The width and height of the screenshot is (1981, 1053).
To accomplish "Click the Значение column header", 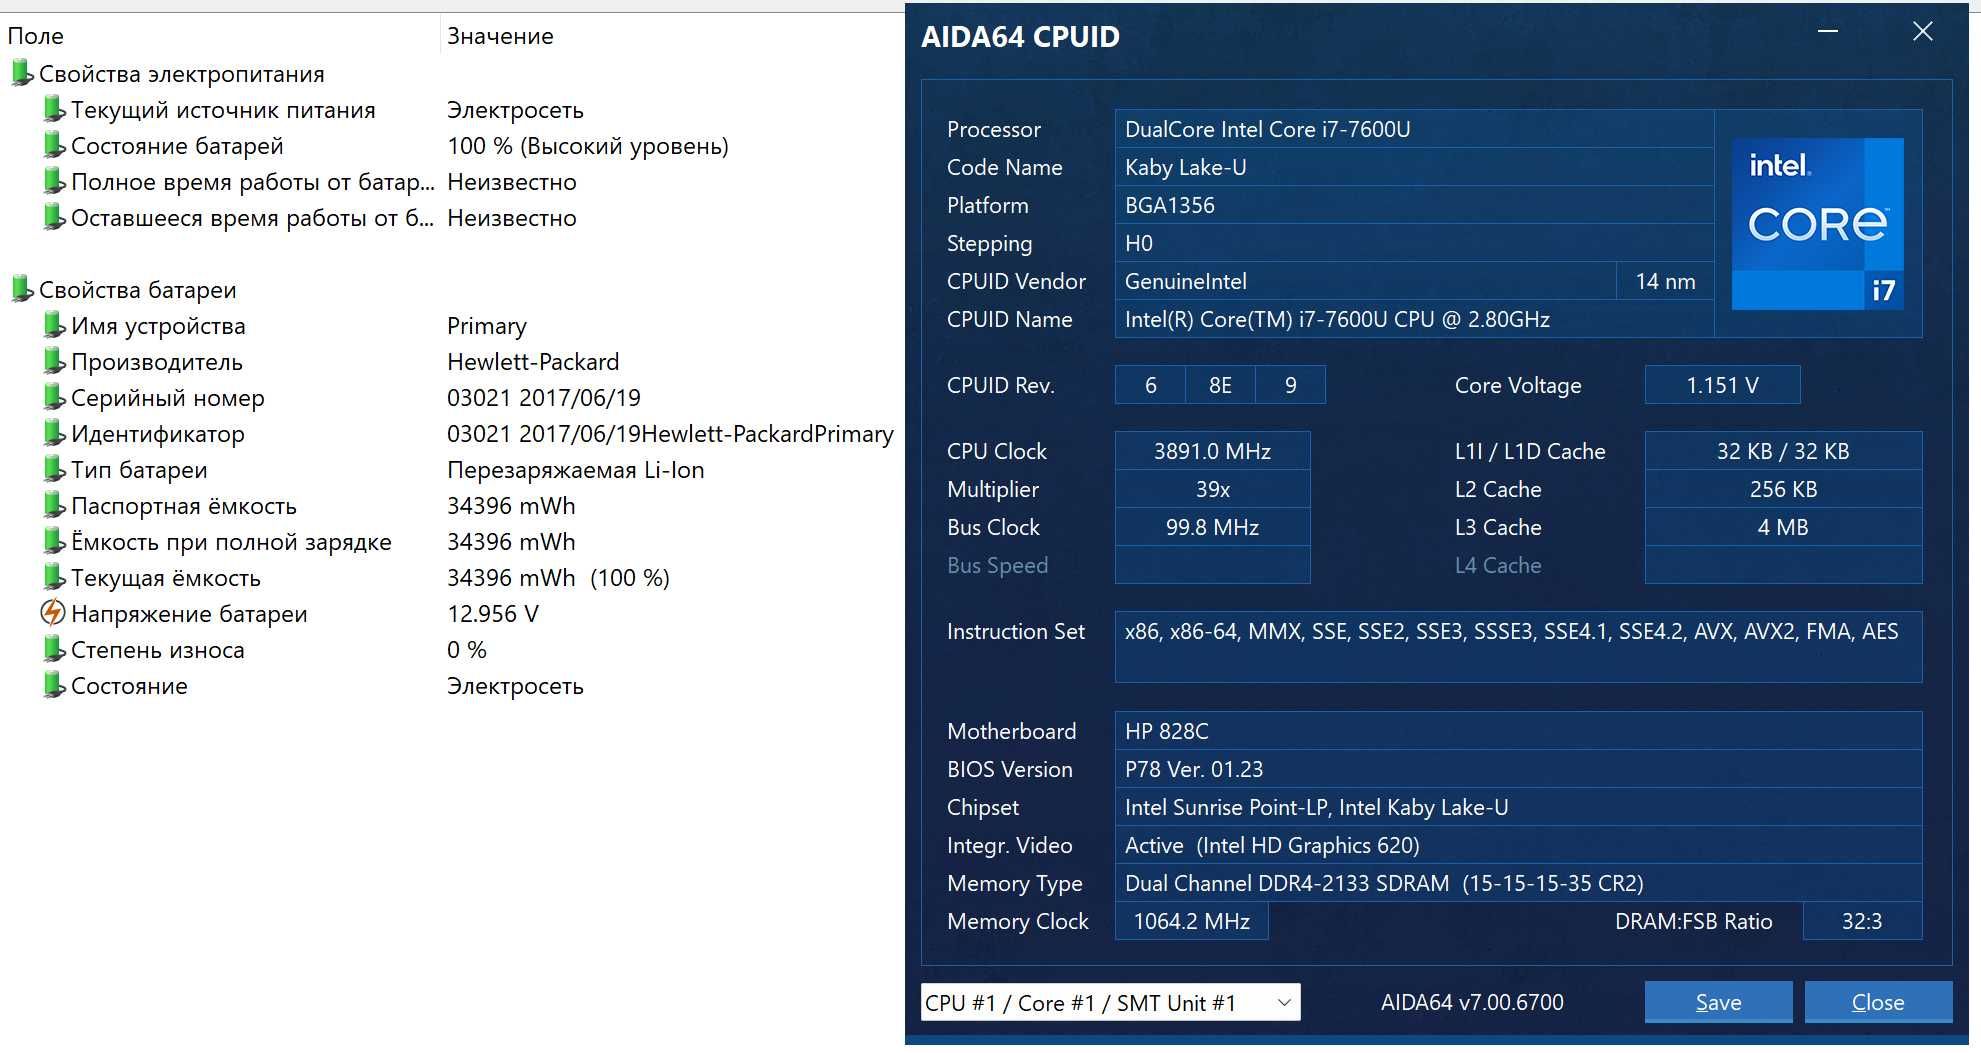I will click(x=500, y=36).
